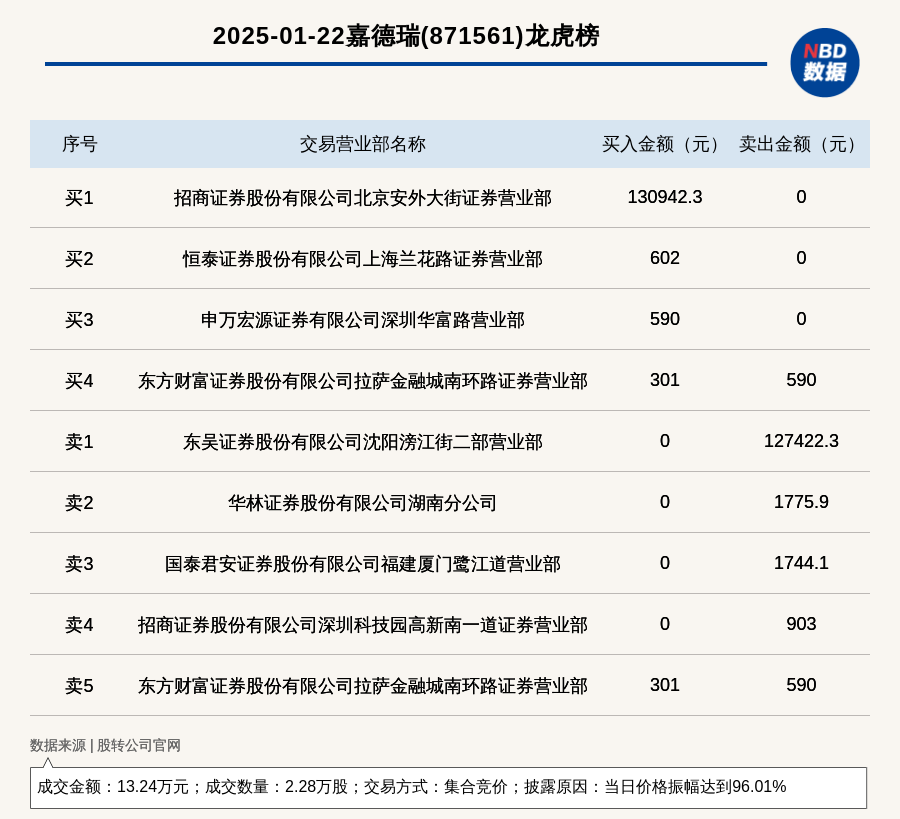Screen dimensions: 900x819
Task: Select sell amount 127422.3
Action: 801,441
